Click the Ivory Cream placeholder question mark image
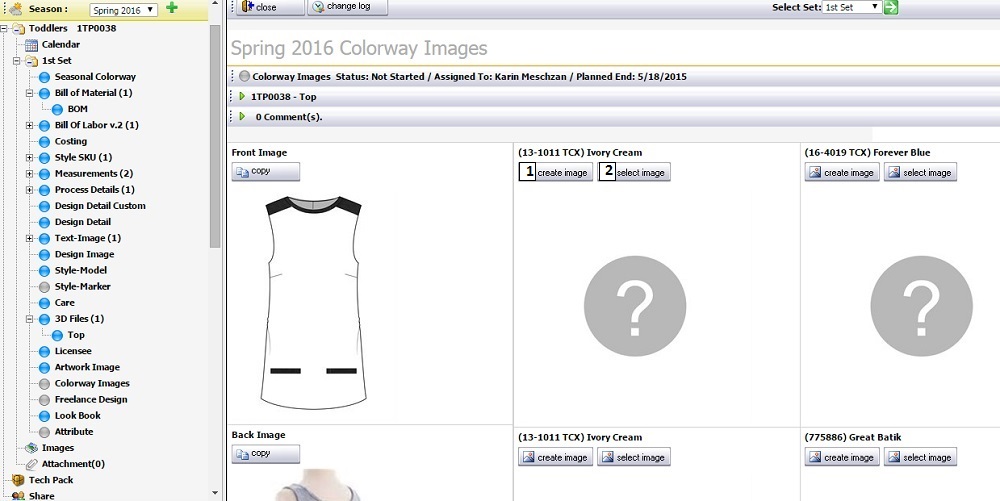The width and height of the screenshot is (1000, 501). 635,307
